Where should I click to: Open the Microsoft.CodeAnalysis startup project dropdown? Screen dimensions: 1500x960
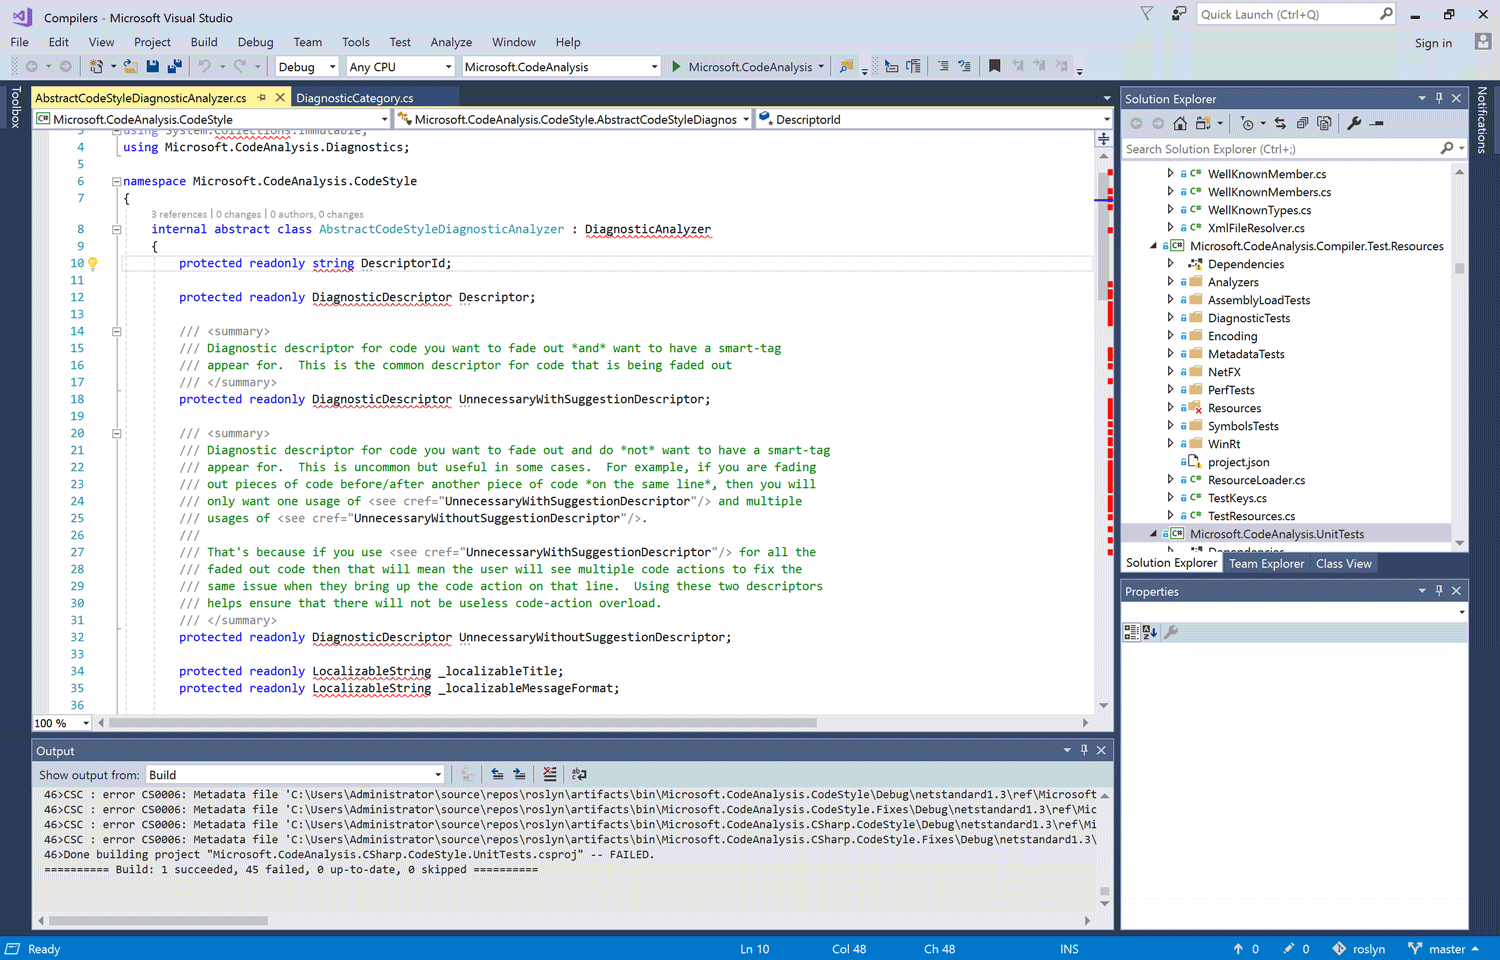point(561,67)
